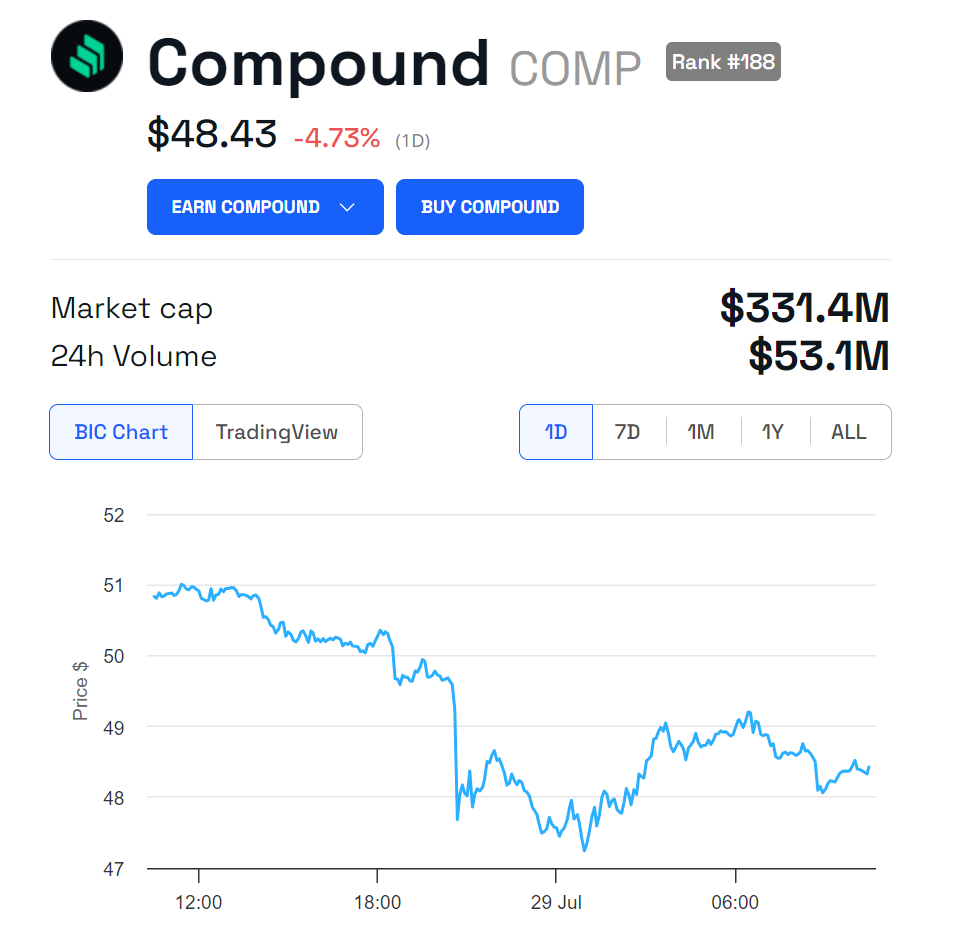Click the Rank #188 badge

[723, 62]
